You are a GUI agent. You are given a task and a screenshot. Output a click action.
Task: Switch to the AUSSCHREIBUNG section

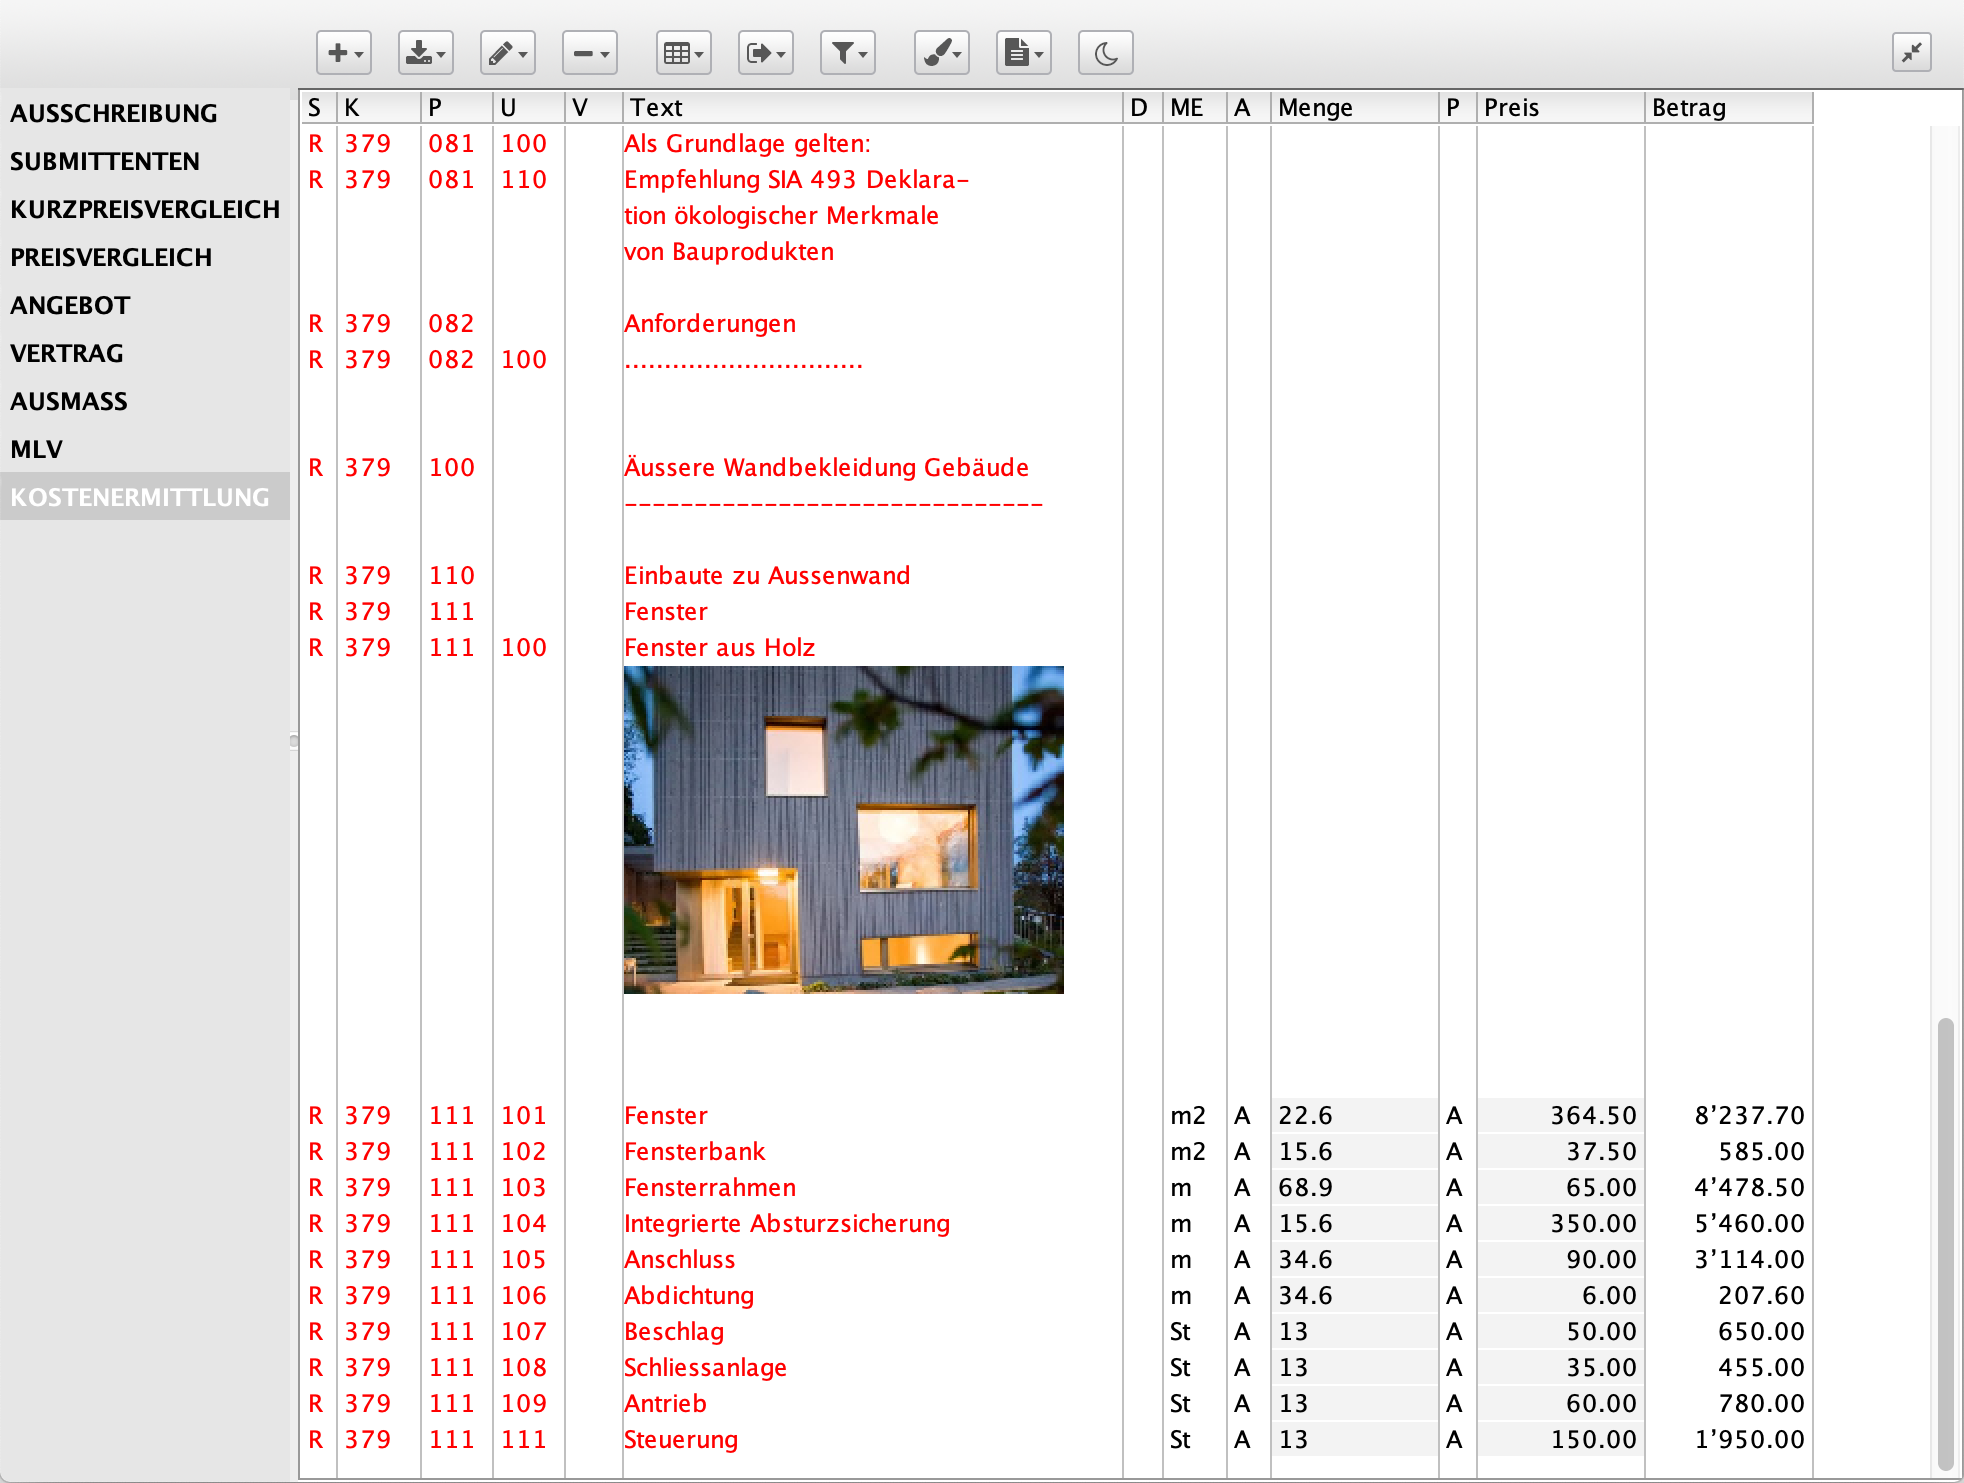[x=114, y=113]
